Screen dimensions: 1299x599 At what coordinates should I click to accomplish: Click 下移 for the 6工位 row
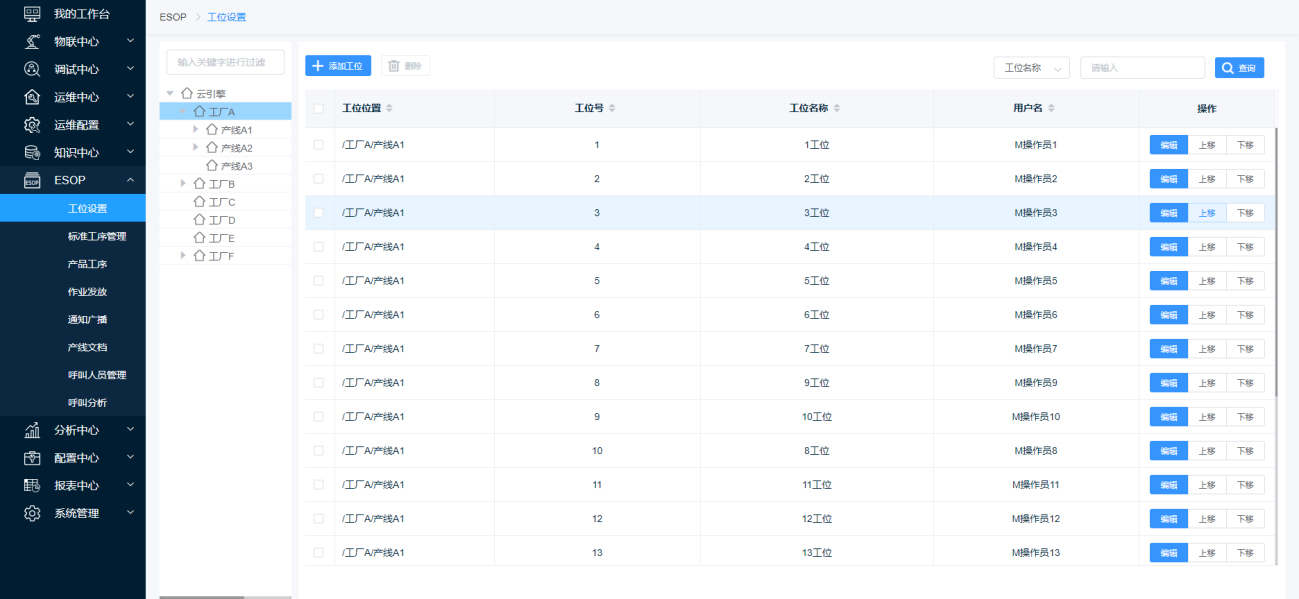click(1245, 315)
